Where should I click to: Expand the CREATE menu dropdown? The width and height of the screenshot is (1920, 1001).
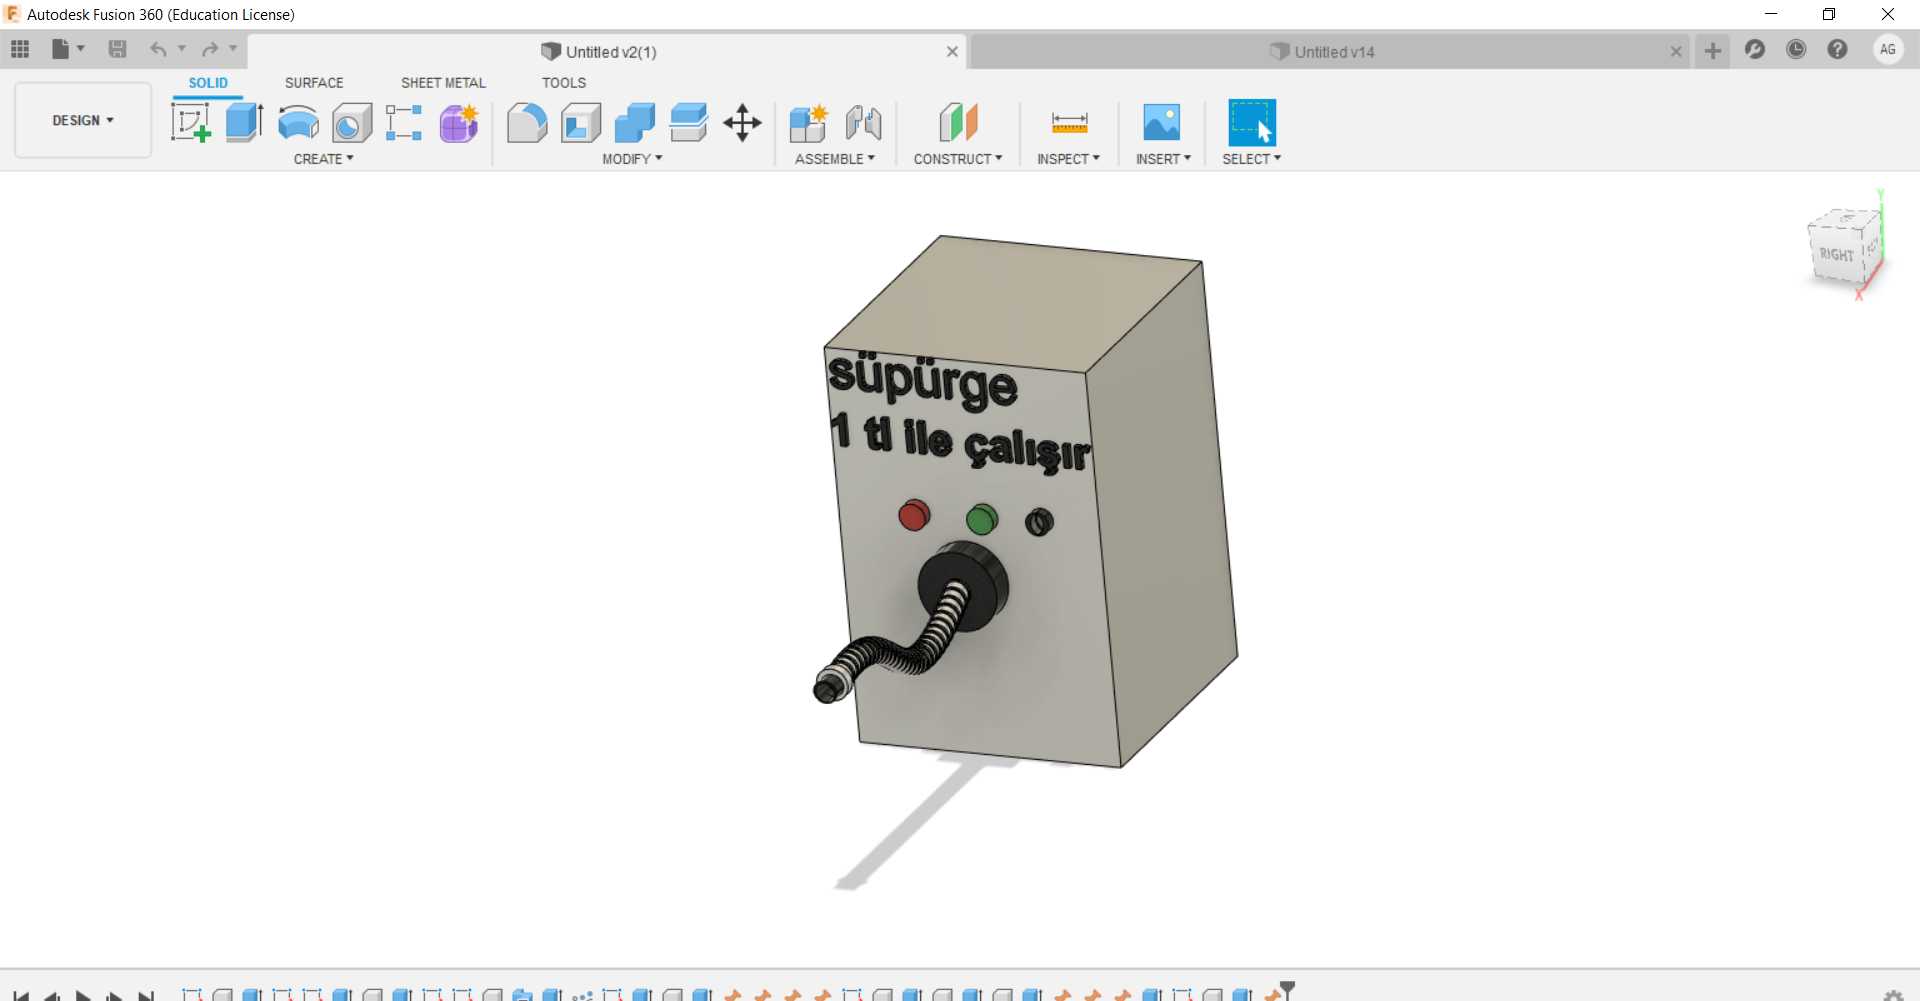tap(323, 159)
